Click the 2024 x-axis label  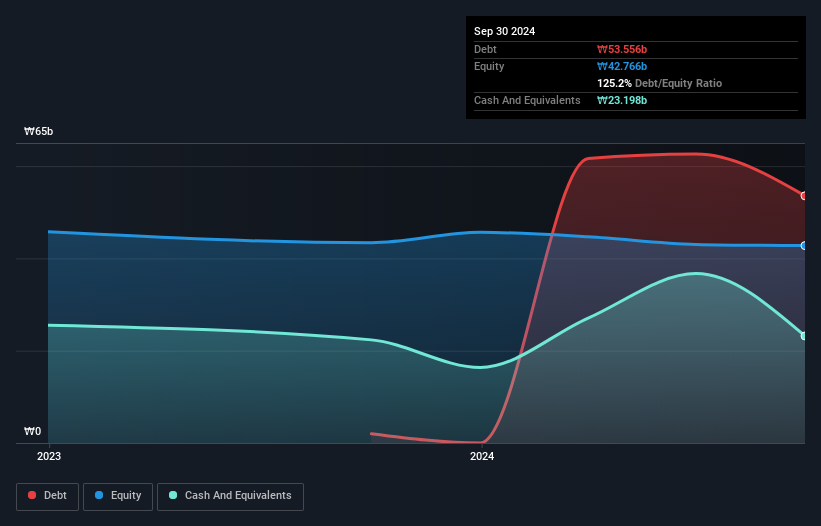pyautogui.click(x=482, y=456)
